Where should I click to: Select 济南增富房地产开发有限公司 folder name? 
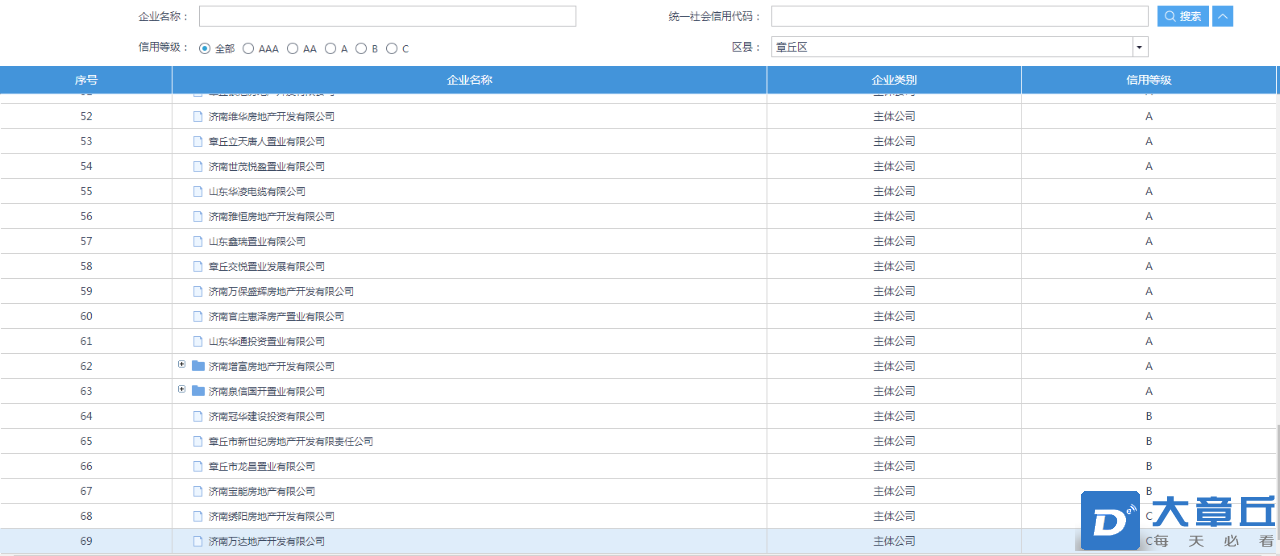click(x=272, y=367)
